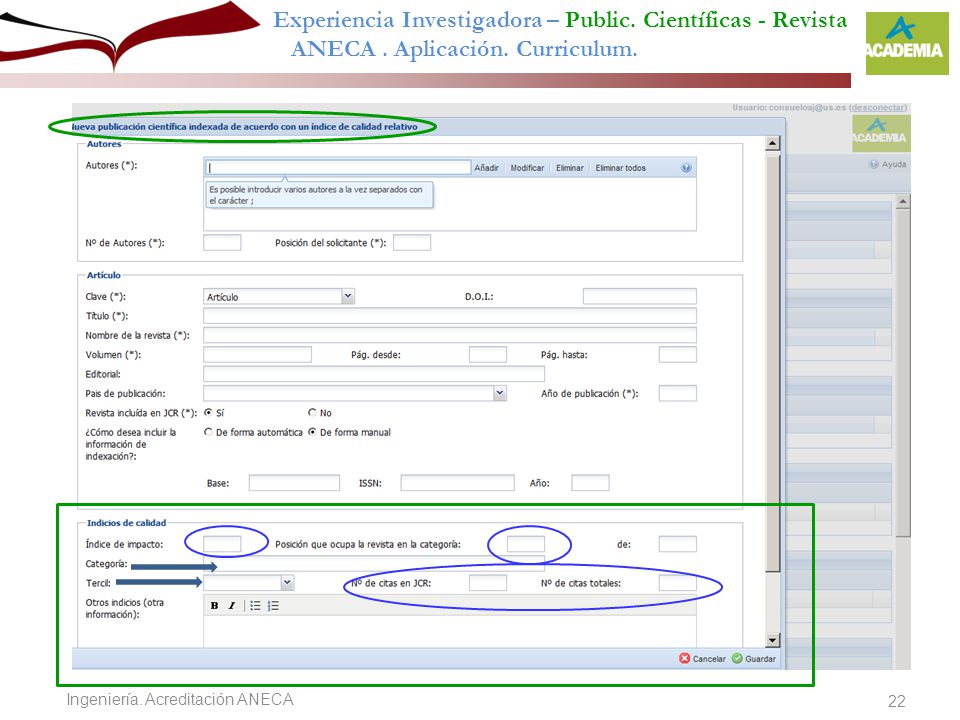This screenshot has width=960, height=720.
Task: Click the Editorial input field
Action: (373, 374)
